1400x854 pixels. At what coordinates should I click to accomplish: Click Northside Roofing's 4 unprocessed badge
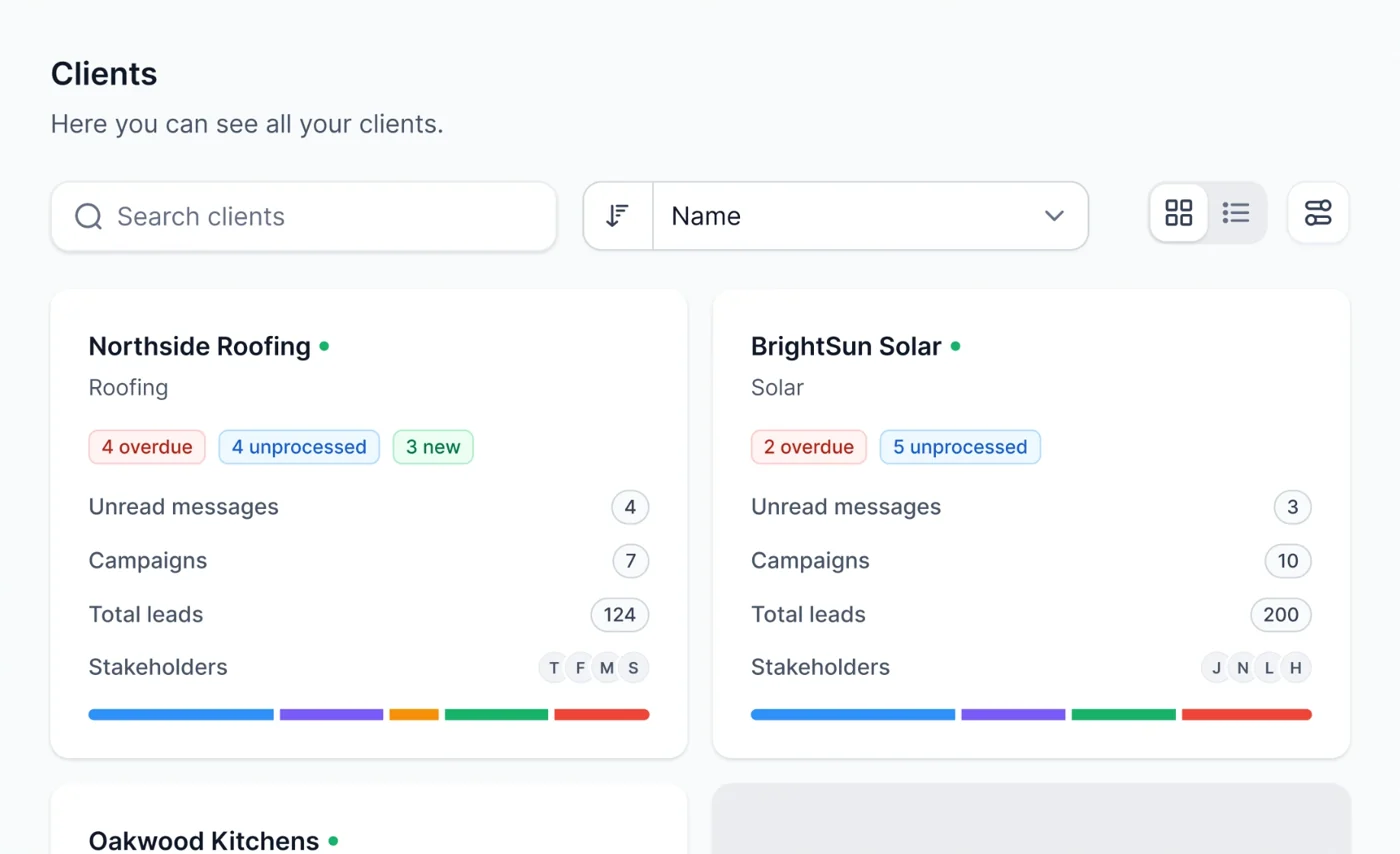pyautogui.click(x=299, y=447)
